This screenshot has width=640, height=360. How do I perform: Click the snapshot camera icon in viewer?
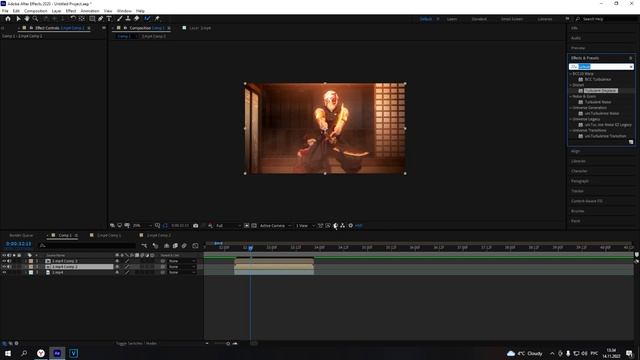tap(196, 226)
